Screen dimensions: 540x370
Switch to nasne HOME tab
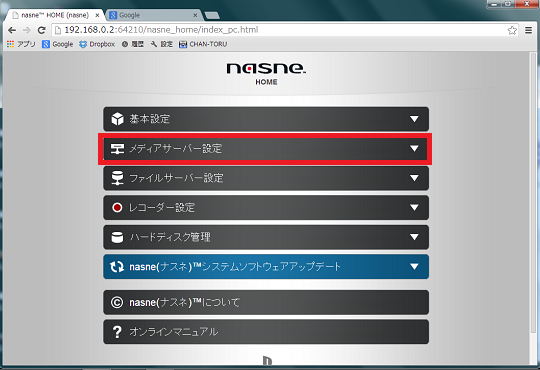55,15
